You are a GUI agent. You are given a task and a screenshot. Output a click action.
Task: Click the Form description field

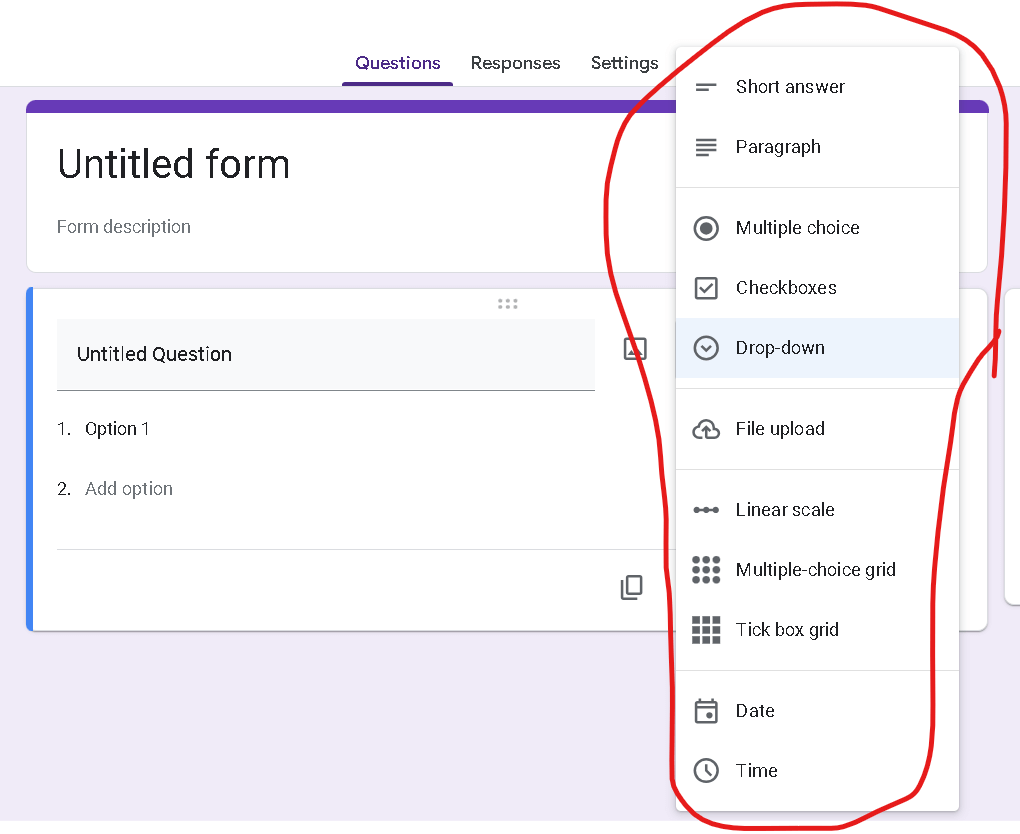124,227
